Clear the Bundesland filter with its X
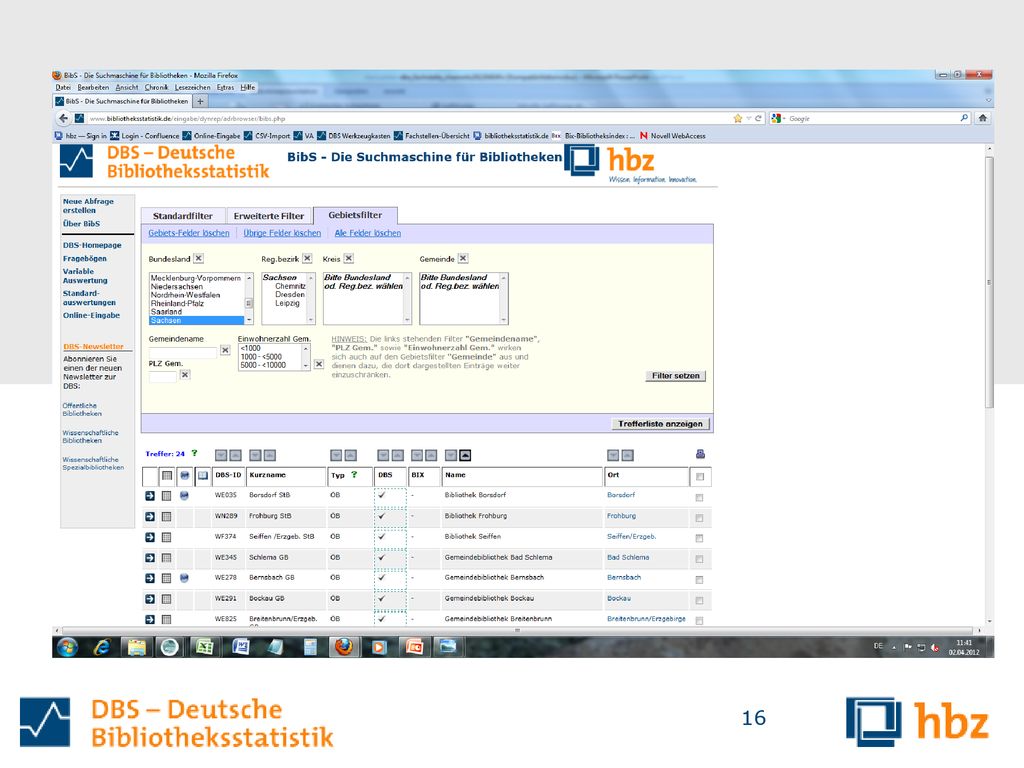Screen dimensions: 1024x768 (x=199, y=259)
